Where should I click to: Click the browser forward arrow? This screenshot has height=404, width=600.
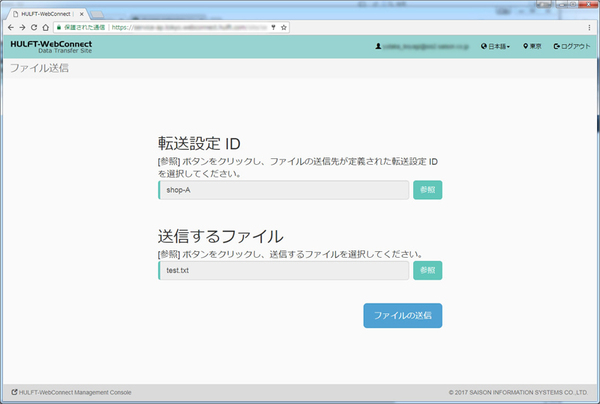[22, 27]
